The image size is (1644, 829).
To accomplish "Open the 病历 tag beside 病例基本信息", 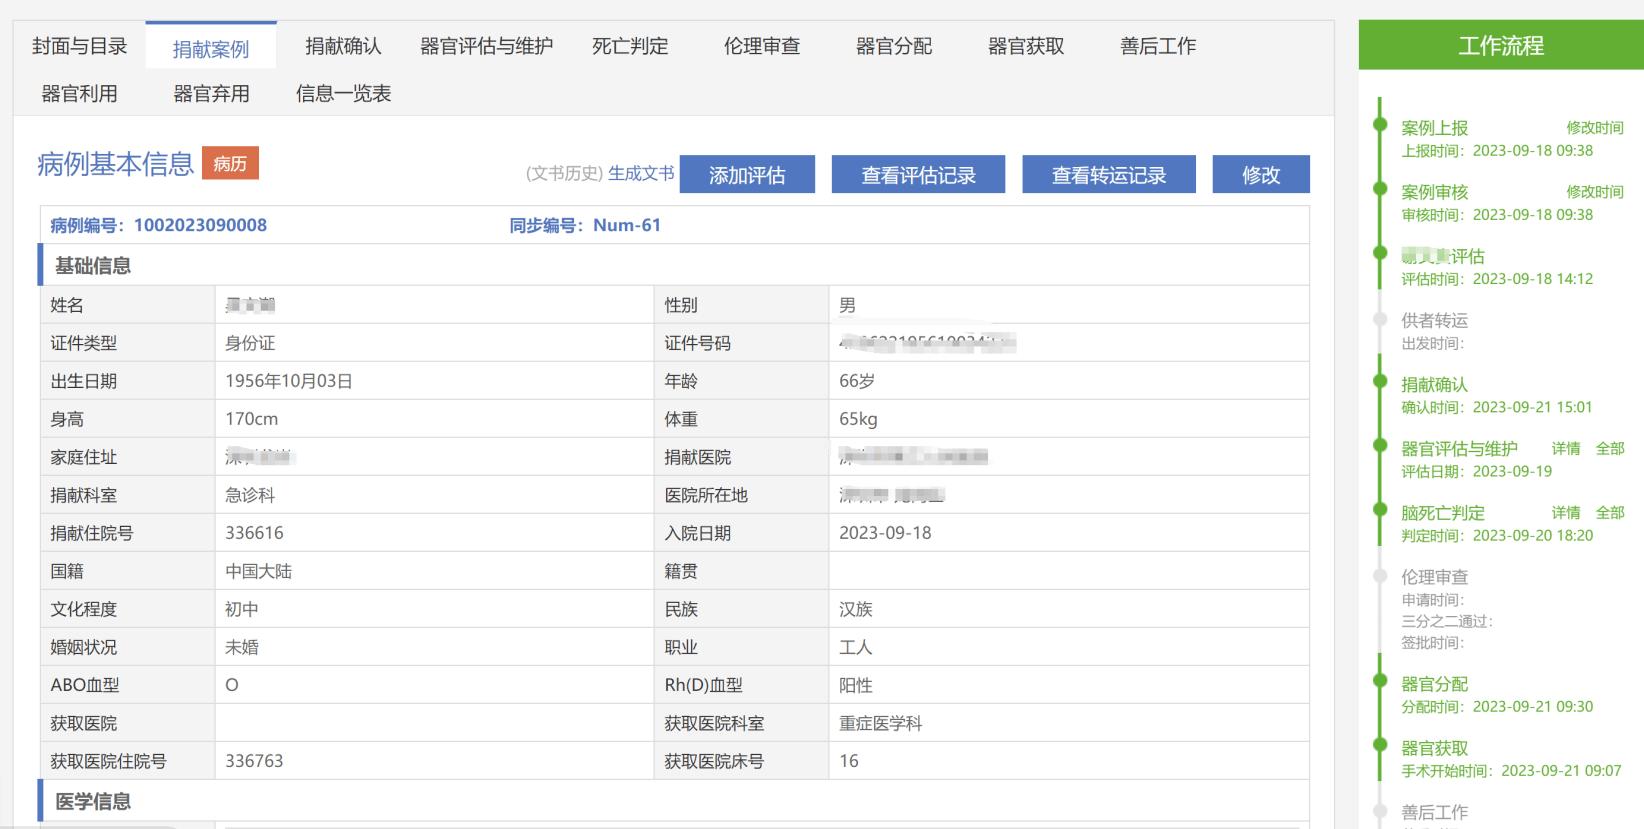I will [x=230, y=163].
